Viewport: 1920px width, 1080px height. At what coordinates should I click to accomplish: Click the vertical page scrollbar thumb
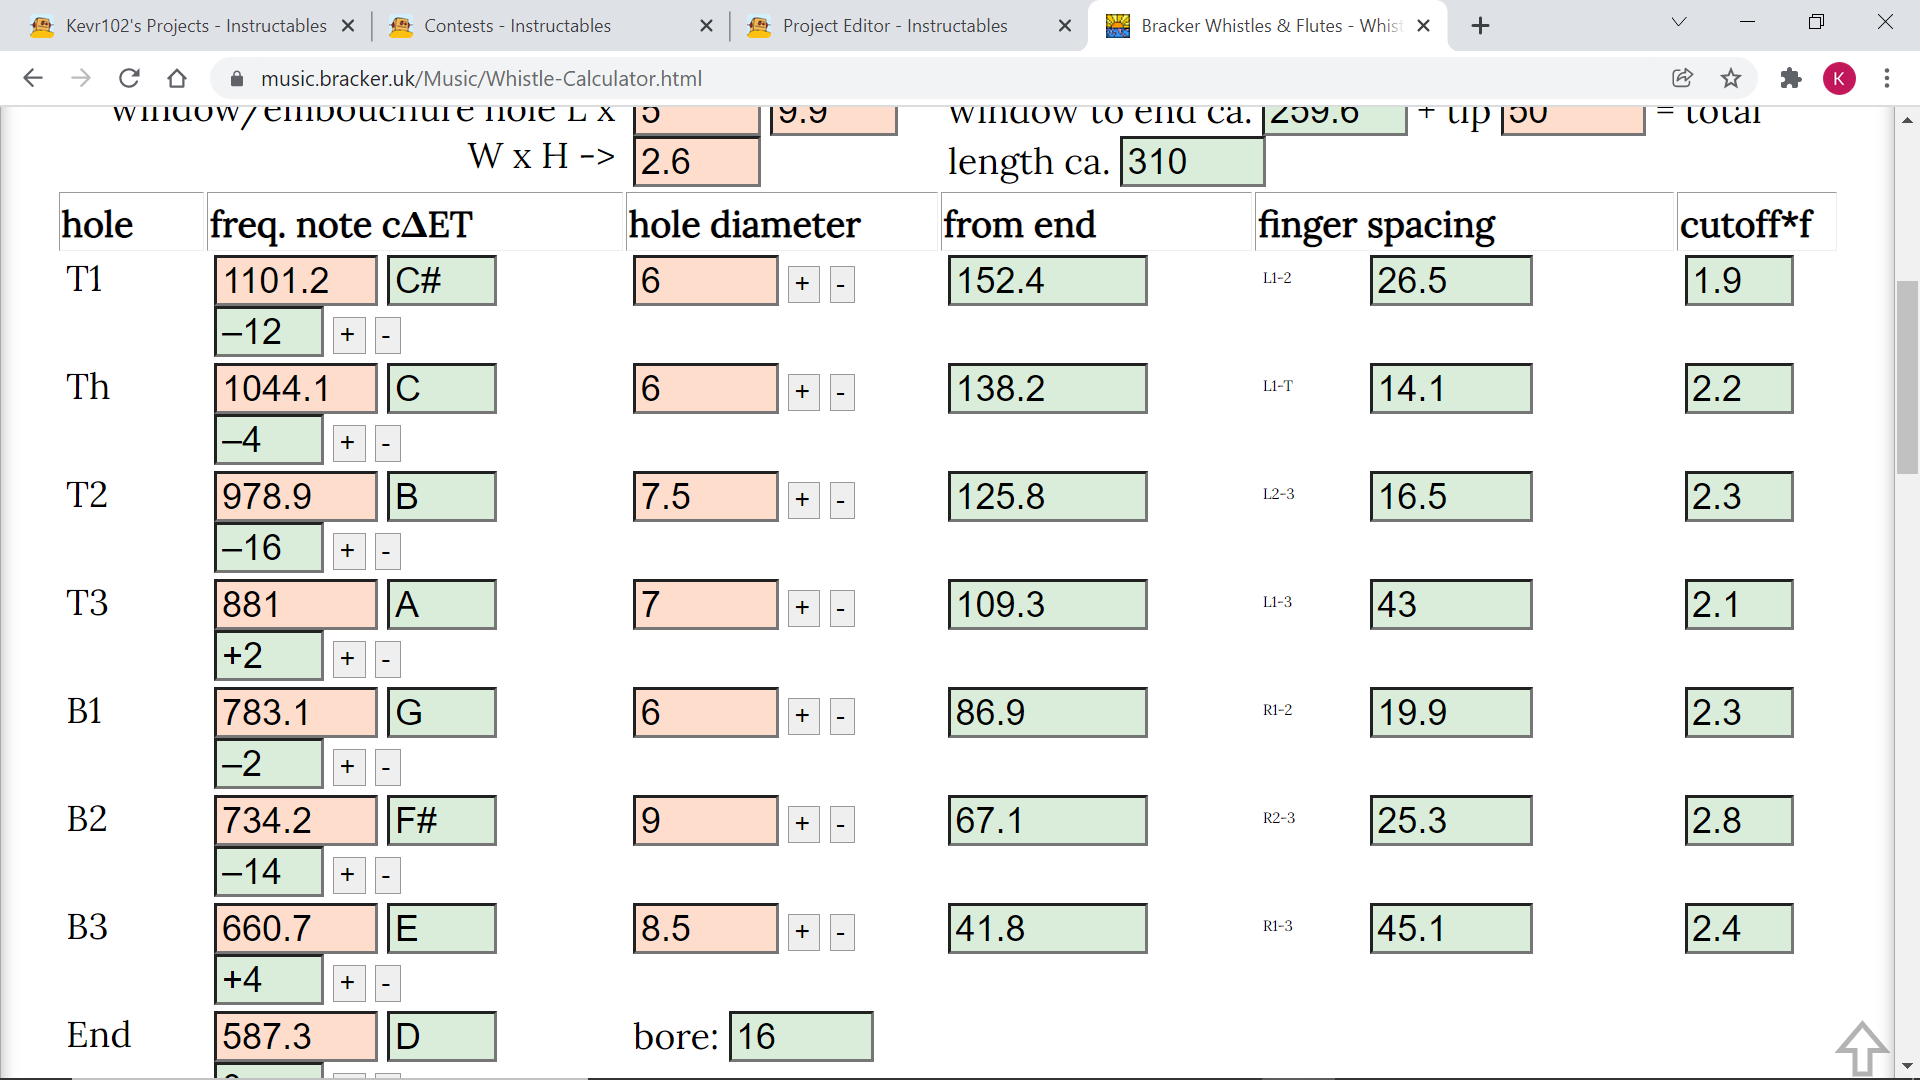click(1907, 378)
